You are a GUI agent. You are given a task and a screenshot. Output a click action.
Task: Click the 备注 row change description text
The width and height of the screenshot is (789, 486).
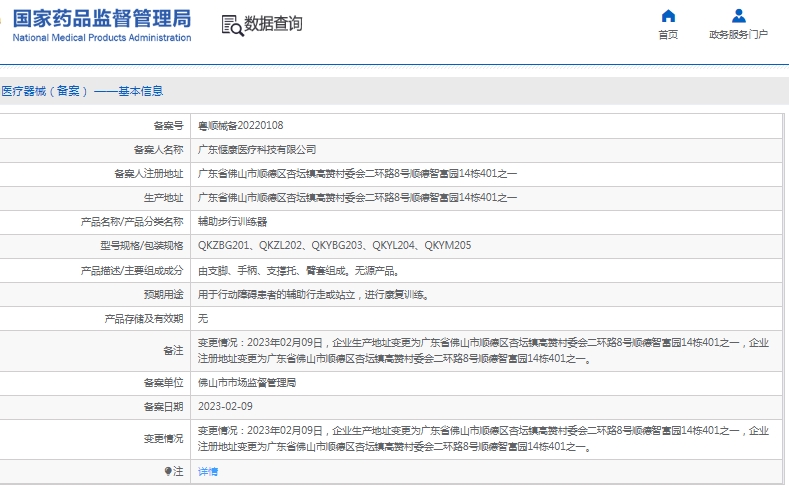click(x=483, y=351)
